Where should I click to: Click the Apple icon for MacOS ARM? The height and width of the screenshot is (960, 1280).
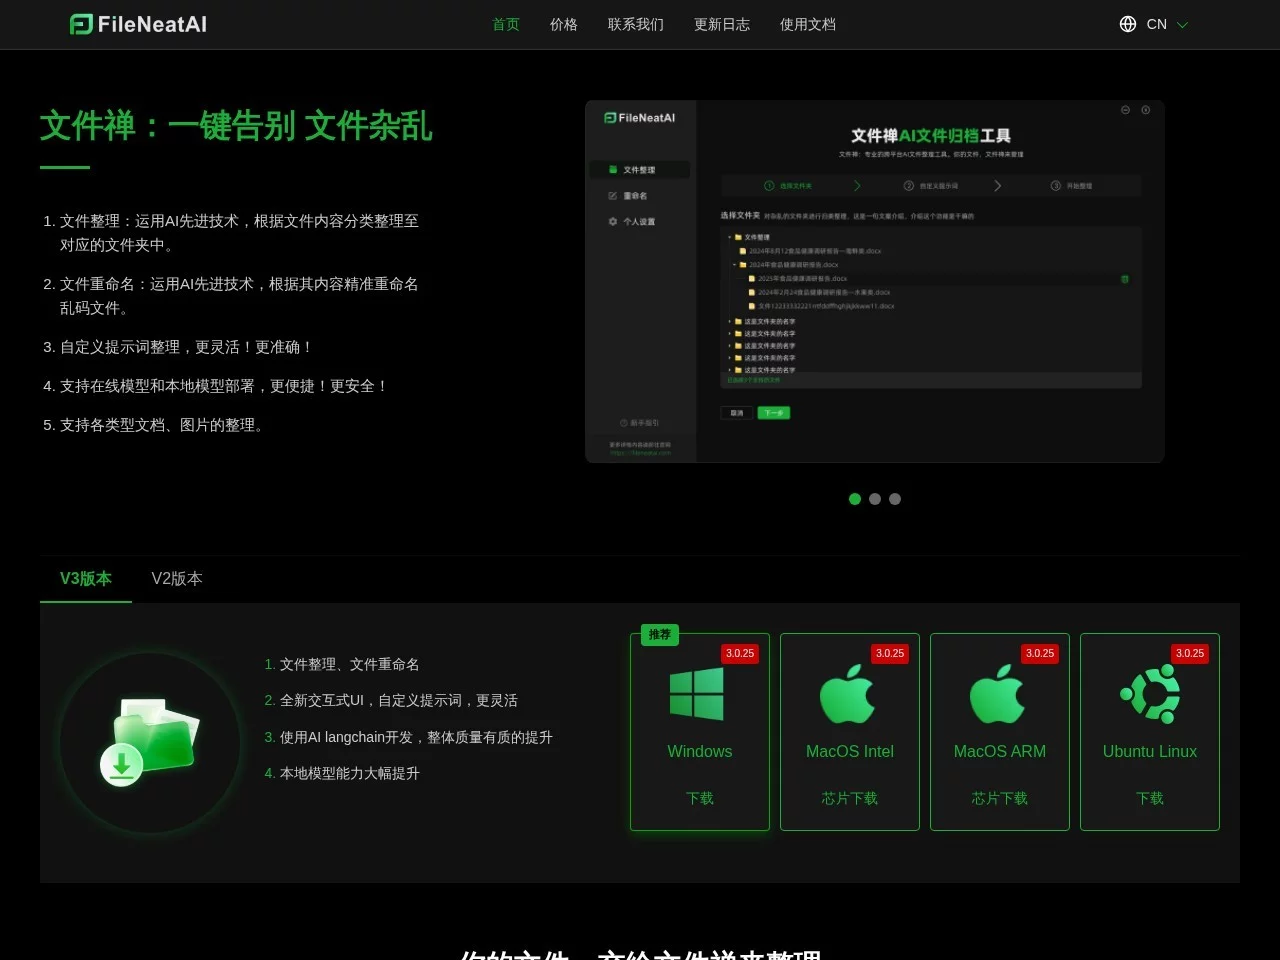click(x=999, y=693)
